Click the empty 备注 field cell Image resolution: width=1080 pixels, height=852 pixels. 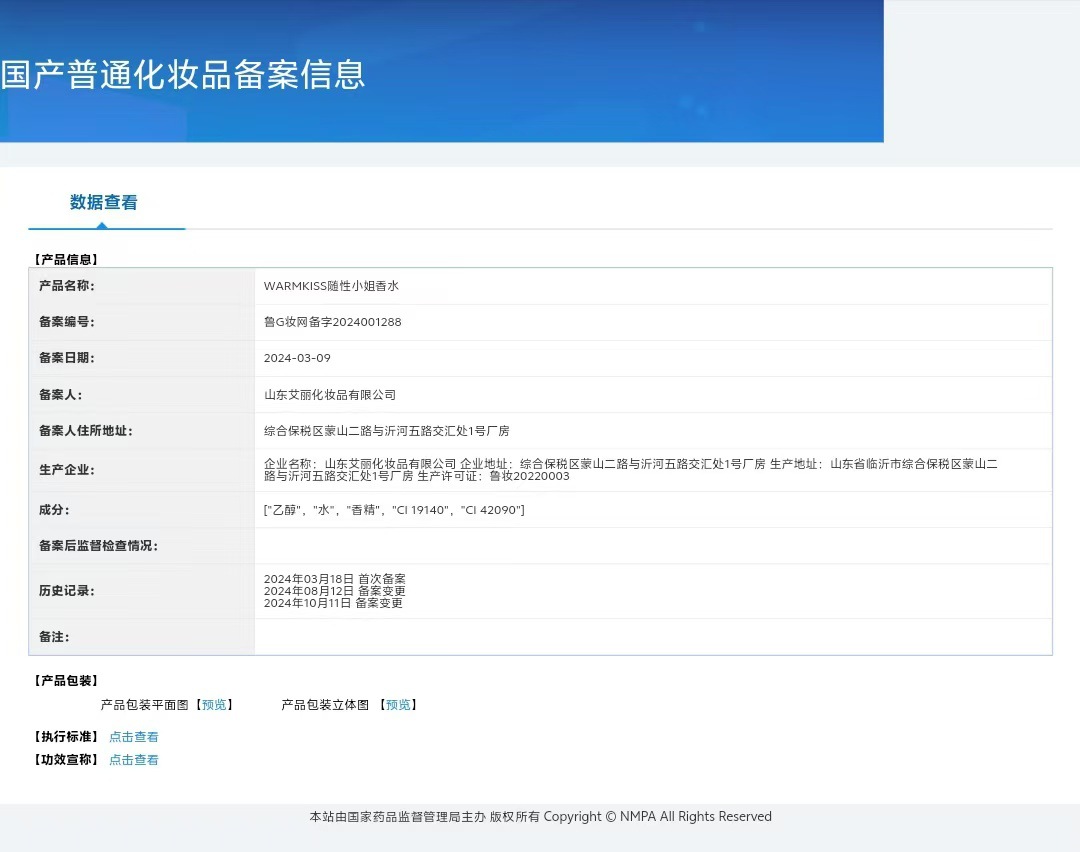(653, 637)
